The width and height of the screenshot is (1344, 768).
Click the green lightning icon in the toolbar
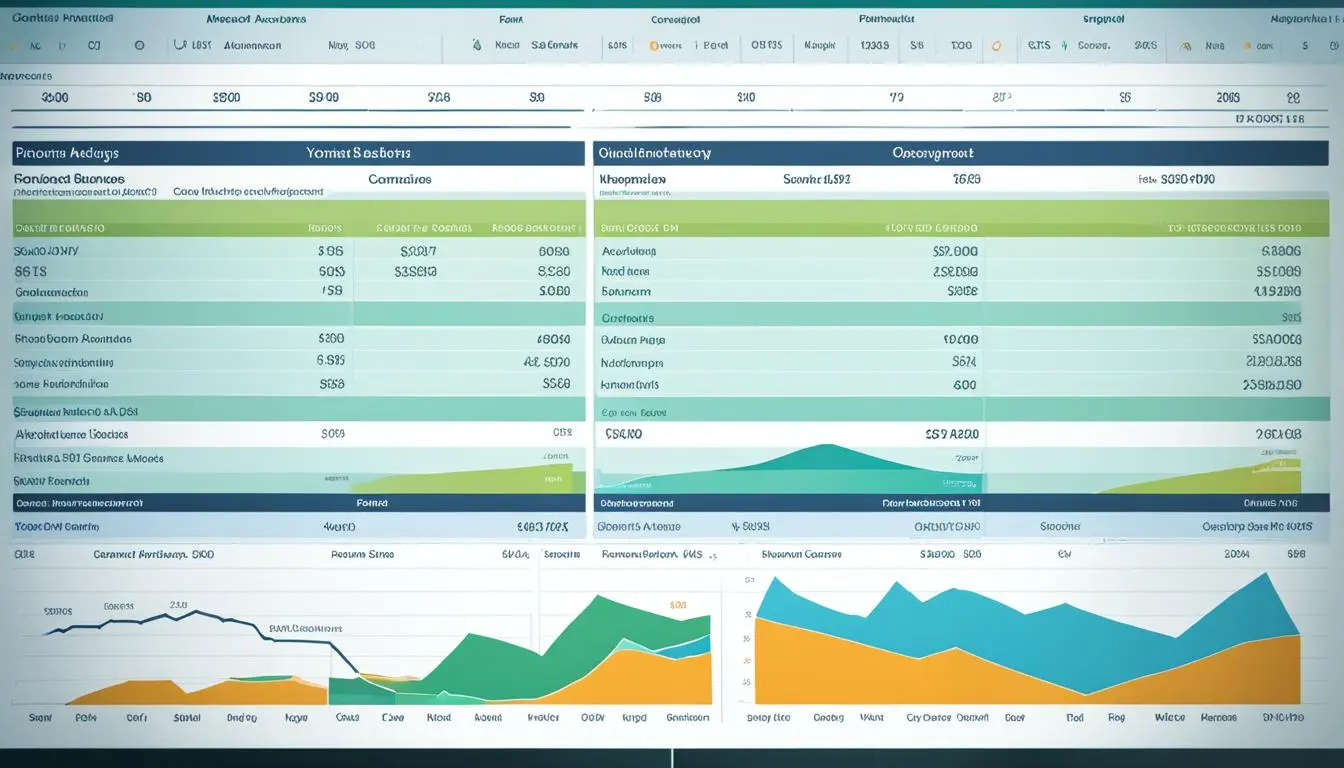coord(1064,45)
